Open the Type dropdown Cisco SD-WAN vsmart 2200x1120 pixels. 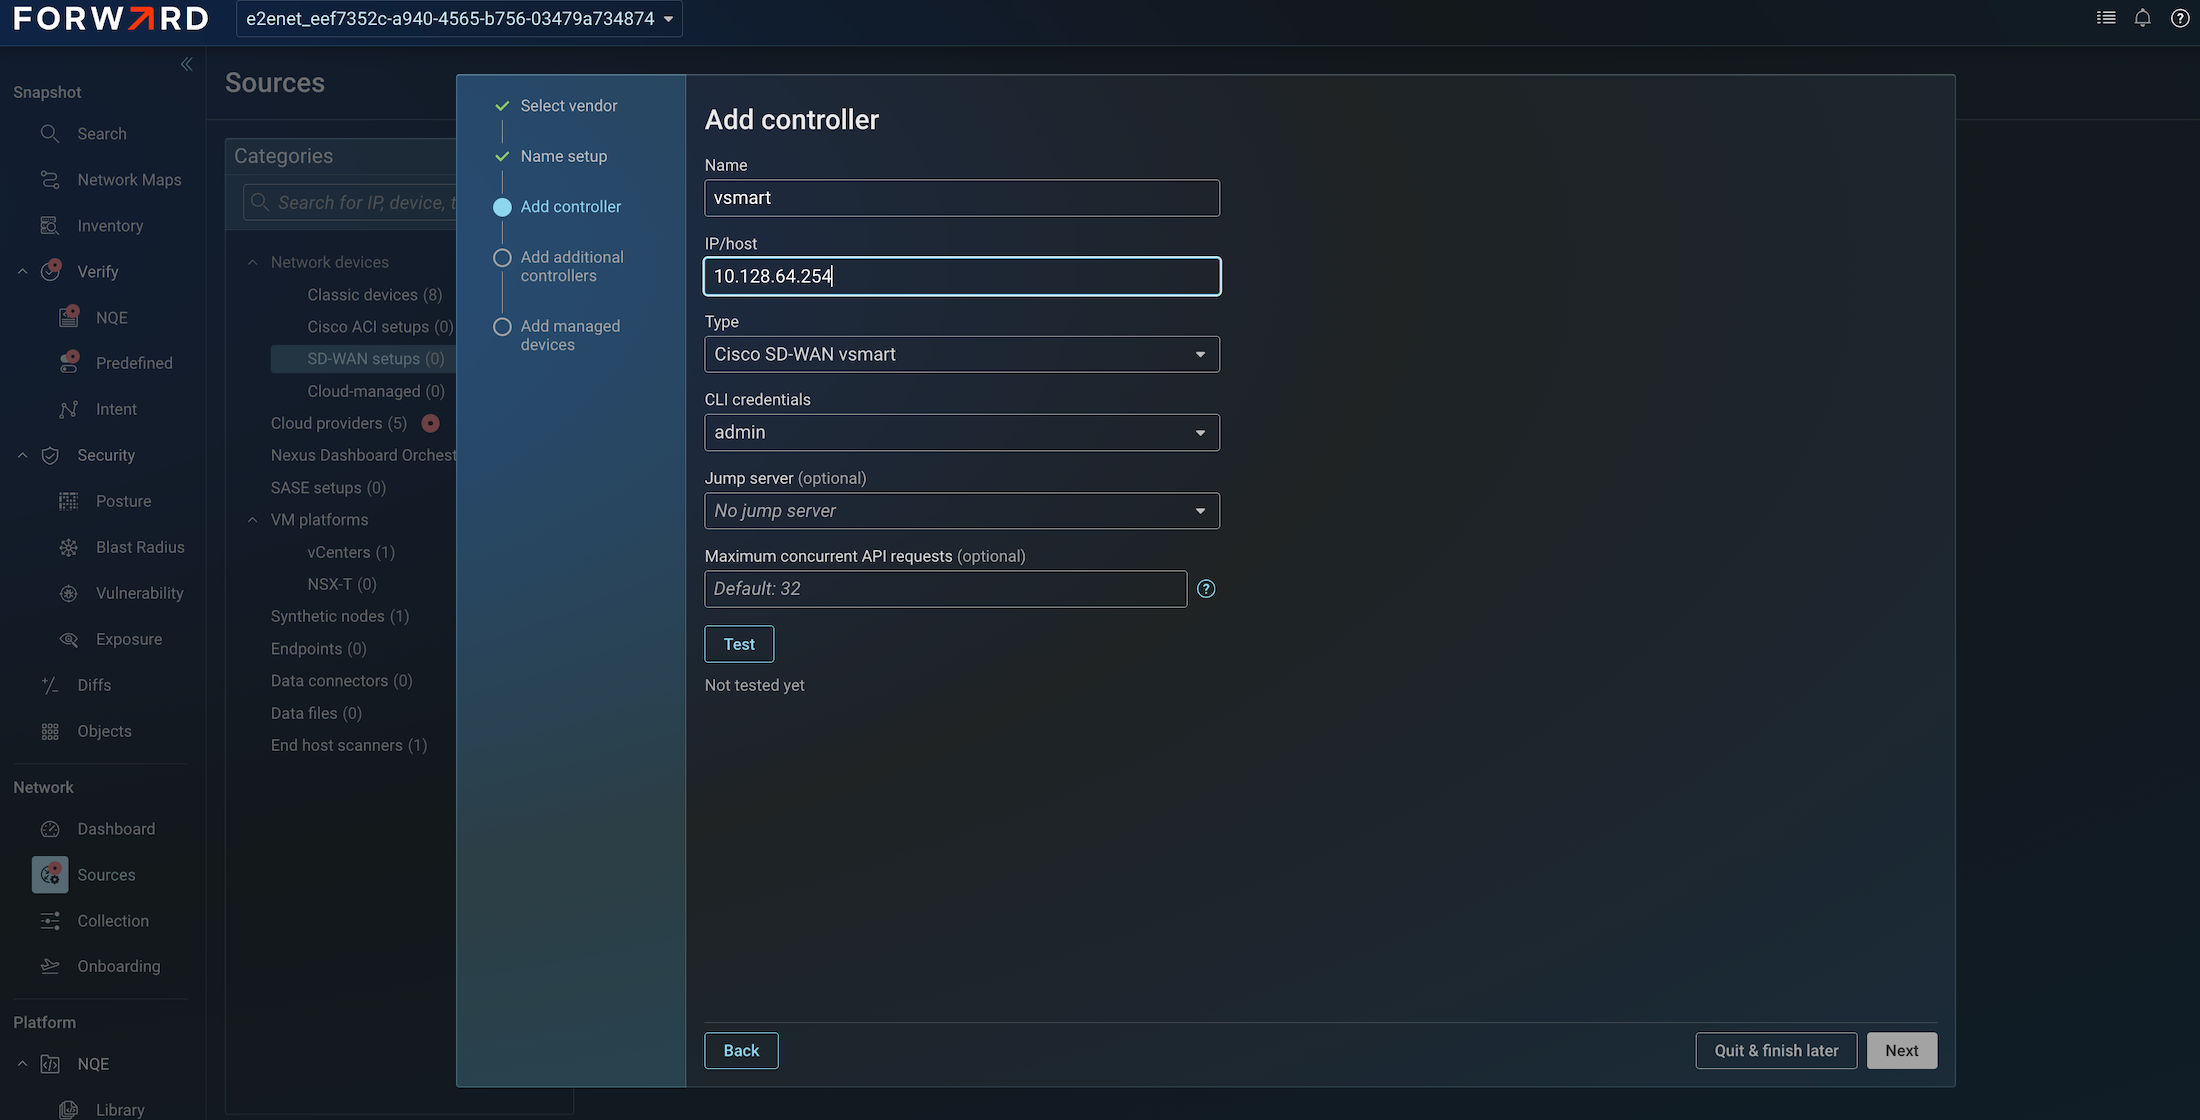click(962, 354)
